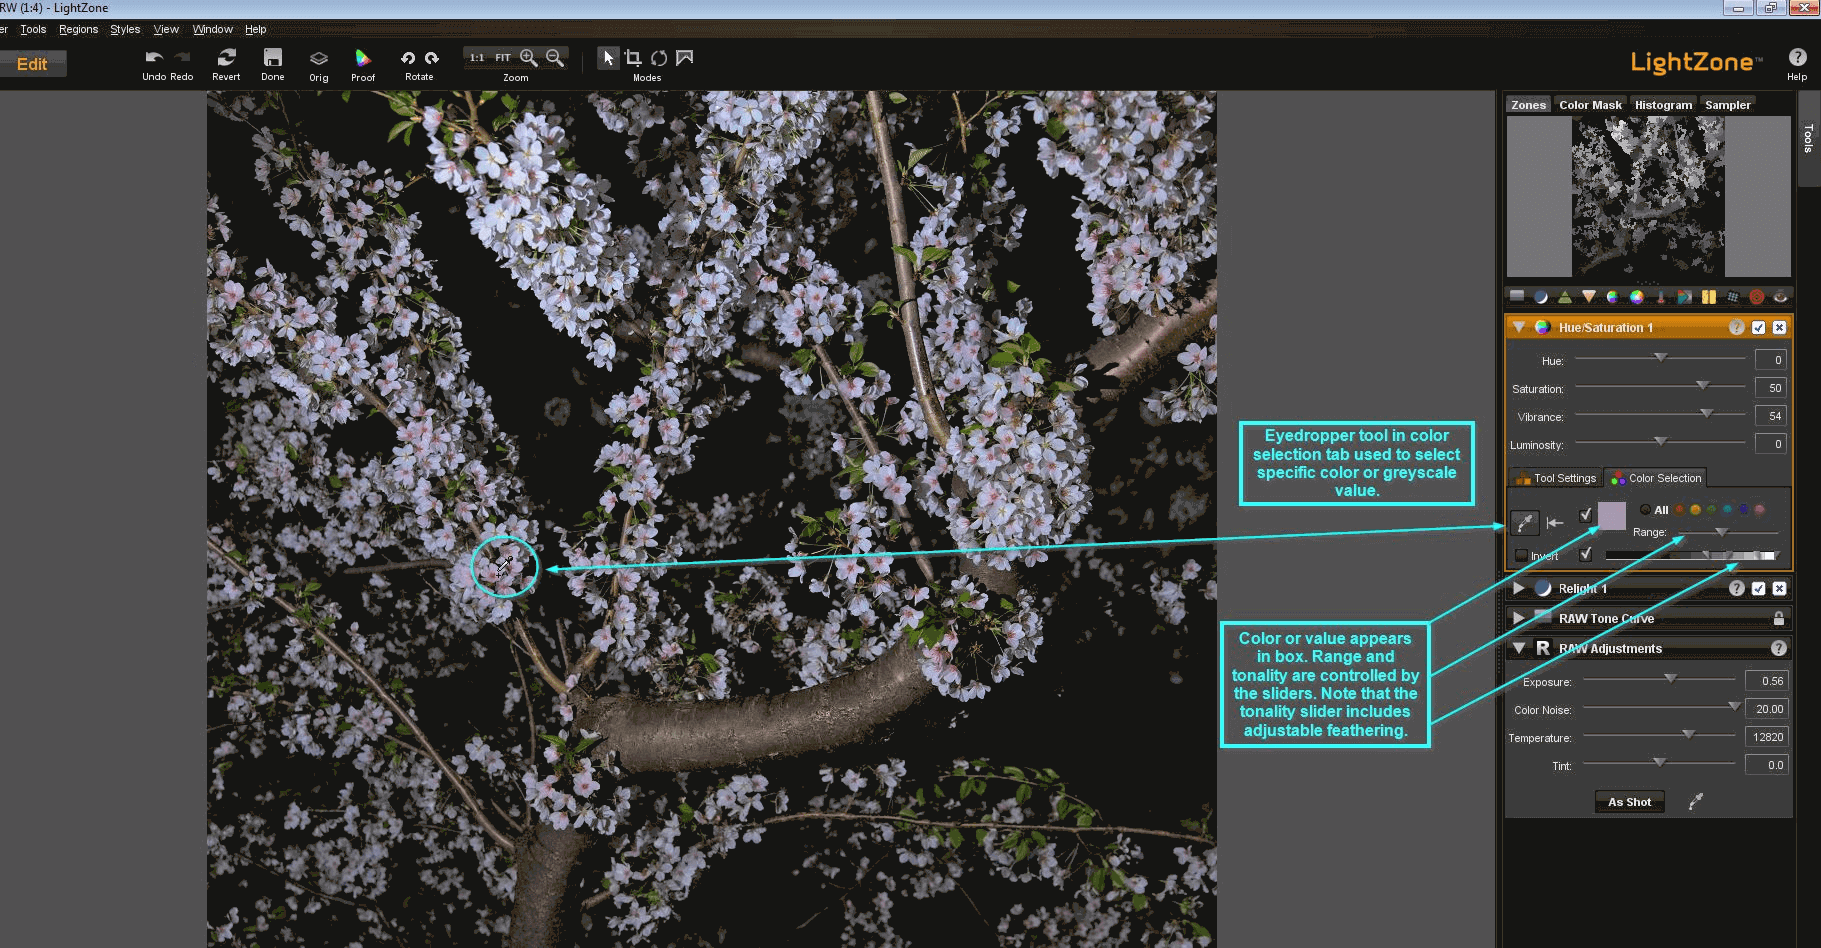Select the Sharpen tool icon
This screenshot has height=948, width=1821.
(1565, 296)
